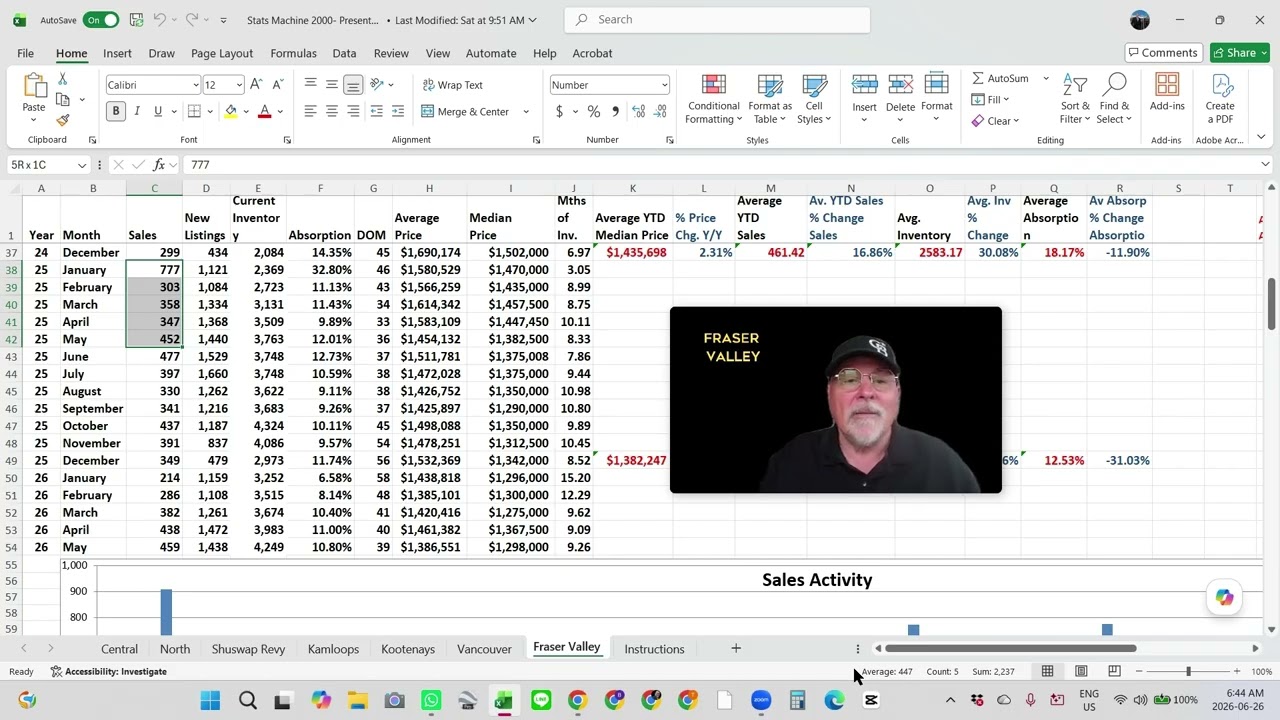This screenshot has height=720, width=1280.
Task: Switch to Page Break Preview view
Action: click(1114, 671)
